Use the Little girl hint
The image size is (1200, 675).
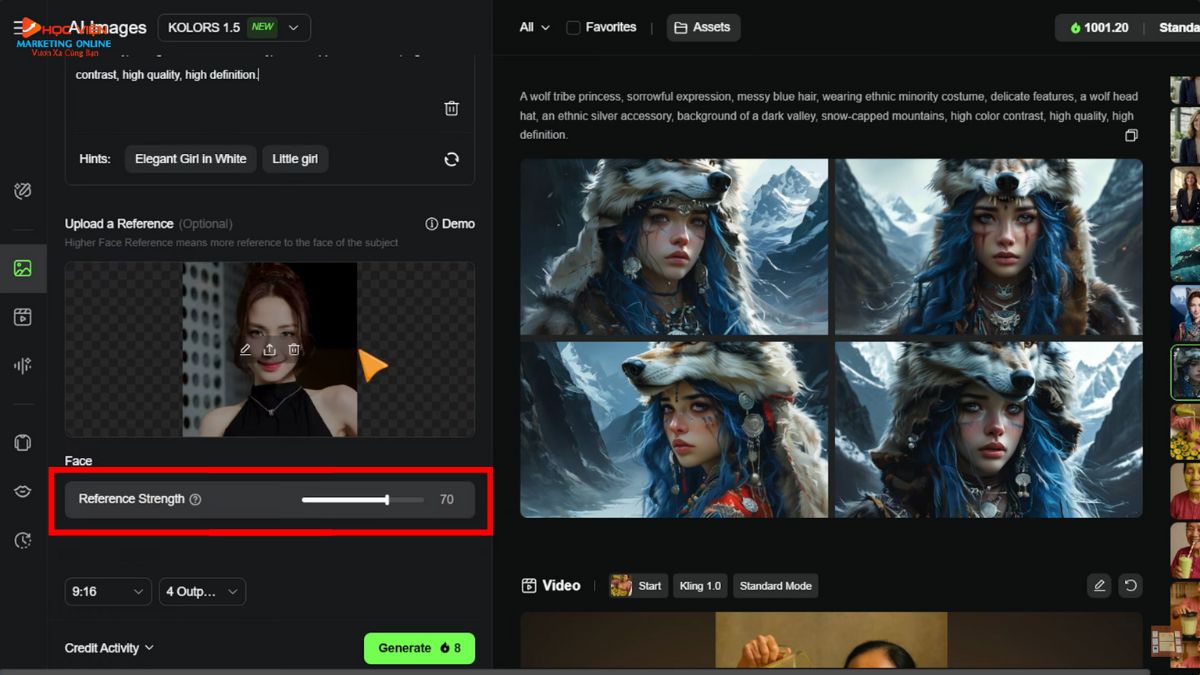(x=295, y=159)
